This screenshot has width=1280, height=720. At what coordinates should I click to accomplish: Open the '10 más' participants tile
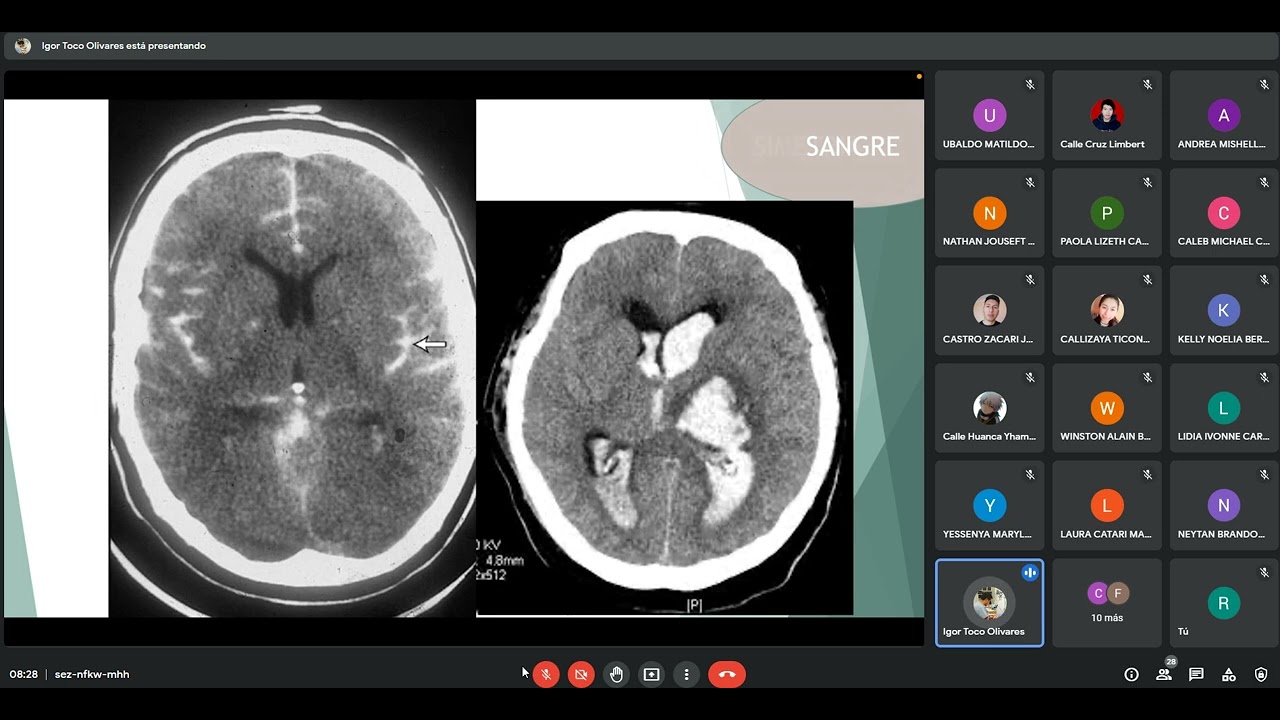coord(1106,603)
